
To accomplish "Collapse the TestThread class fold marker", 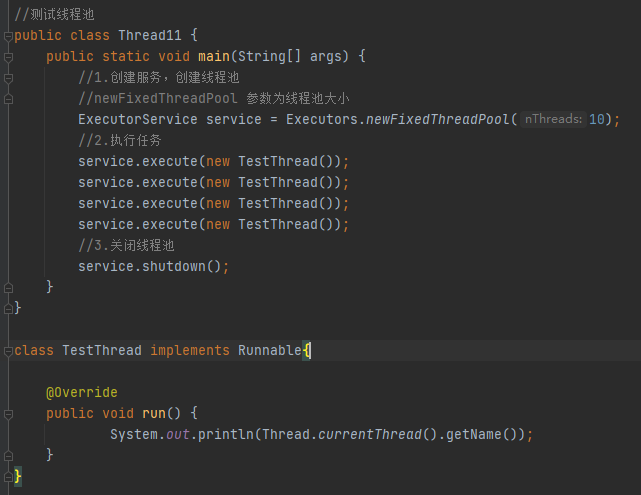I will (x=8, y=350).
